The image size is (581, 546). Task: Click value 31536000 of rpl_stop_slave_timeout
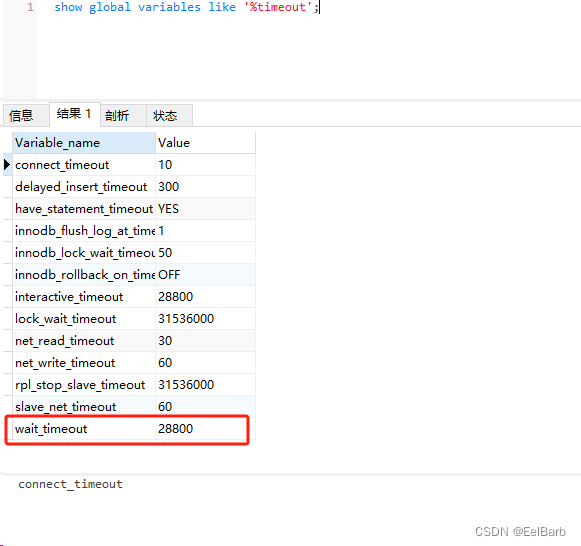tap(205, 385)
